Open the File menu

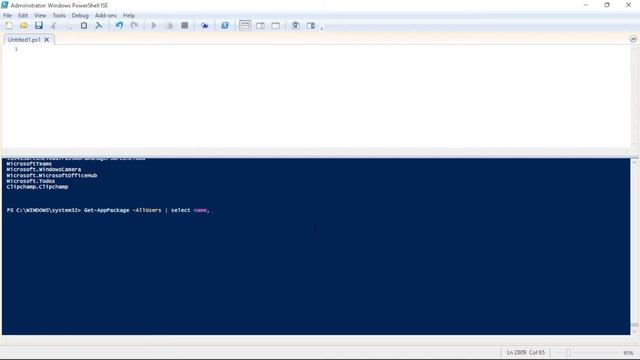coord(7,16)
